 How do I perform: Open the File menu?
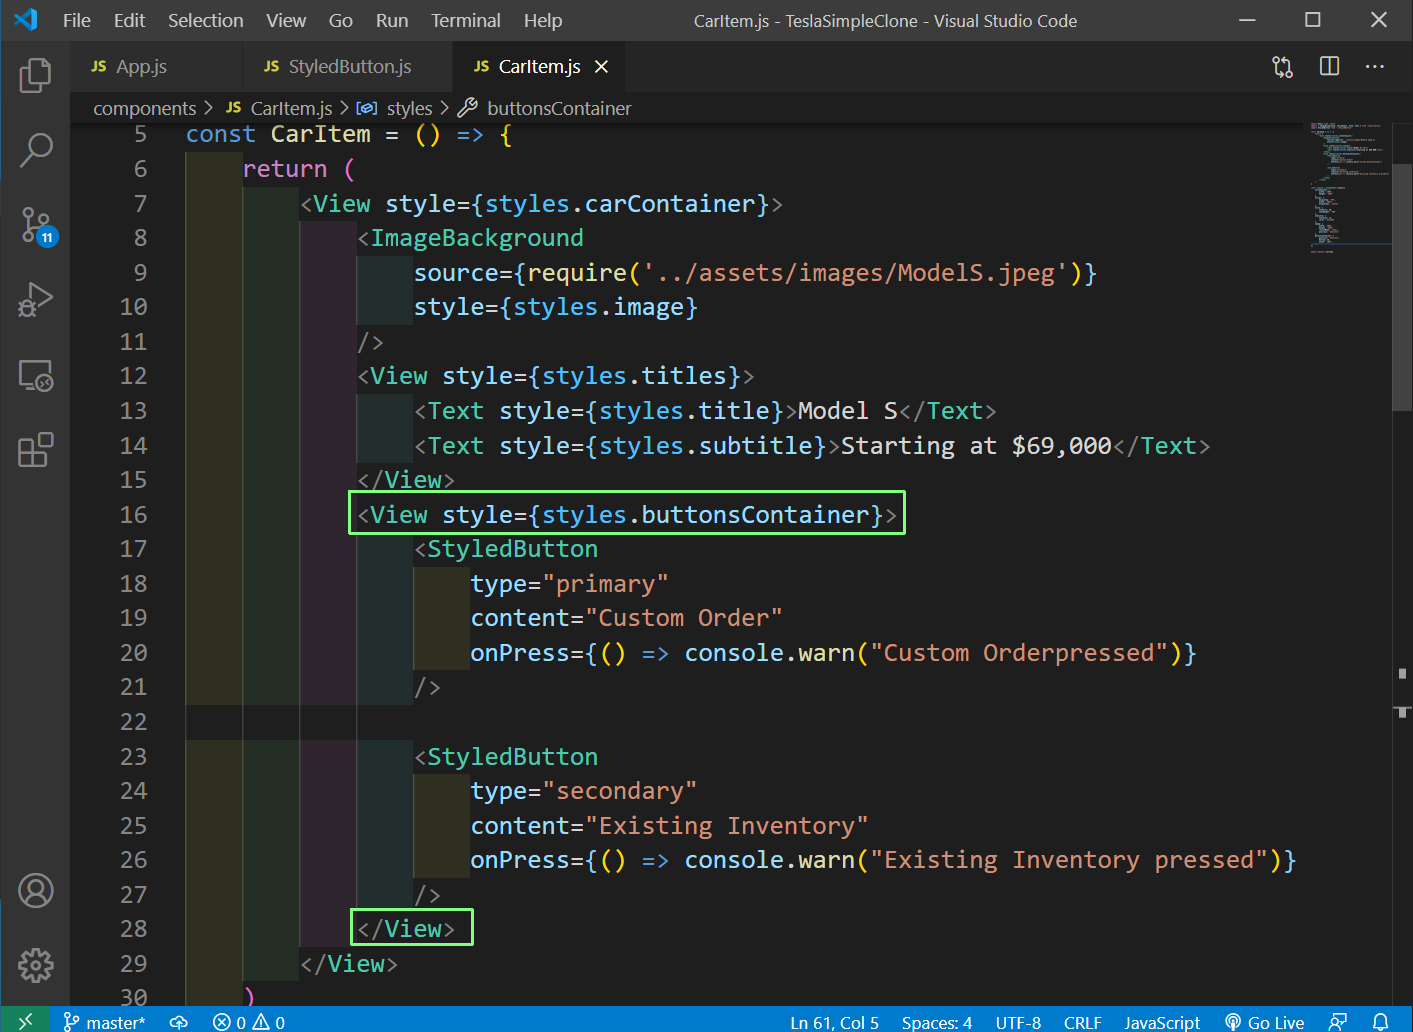pyautogui.click(x=76, y=20)
